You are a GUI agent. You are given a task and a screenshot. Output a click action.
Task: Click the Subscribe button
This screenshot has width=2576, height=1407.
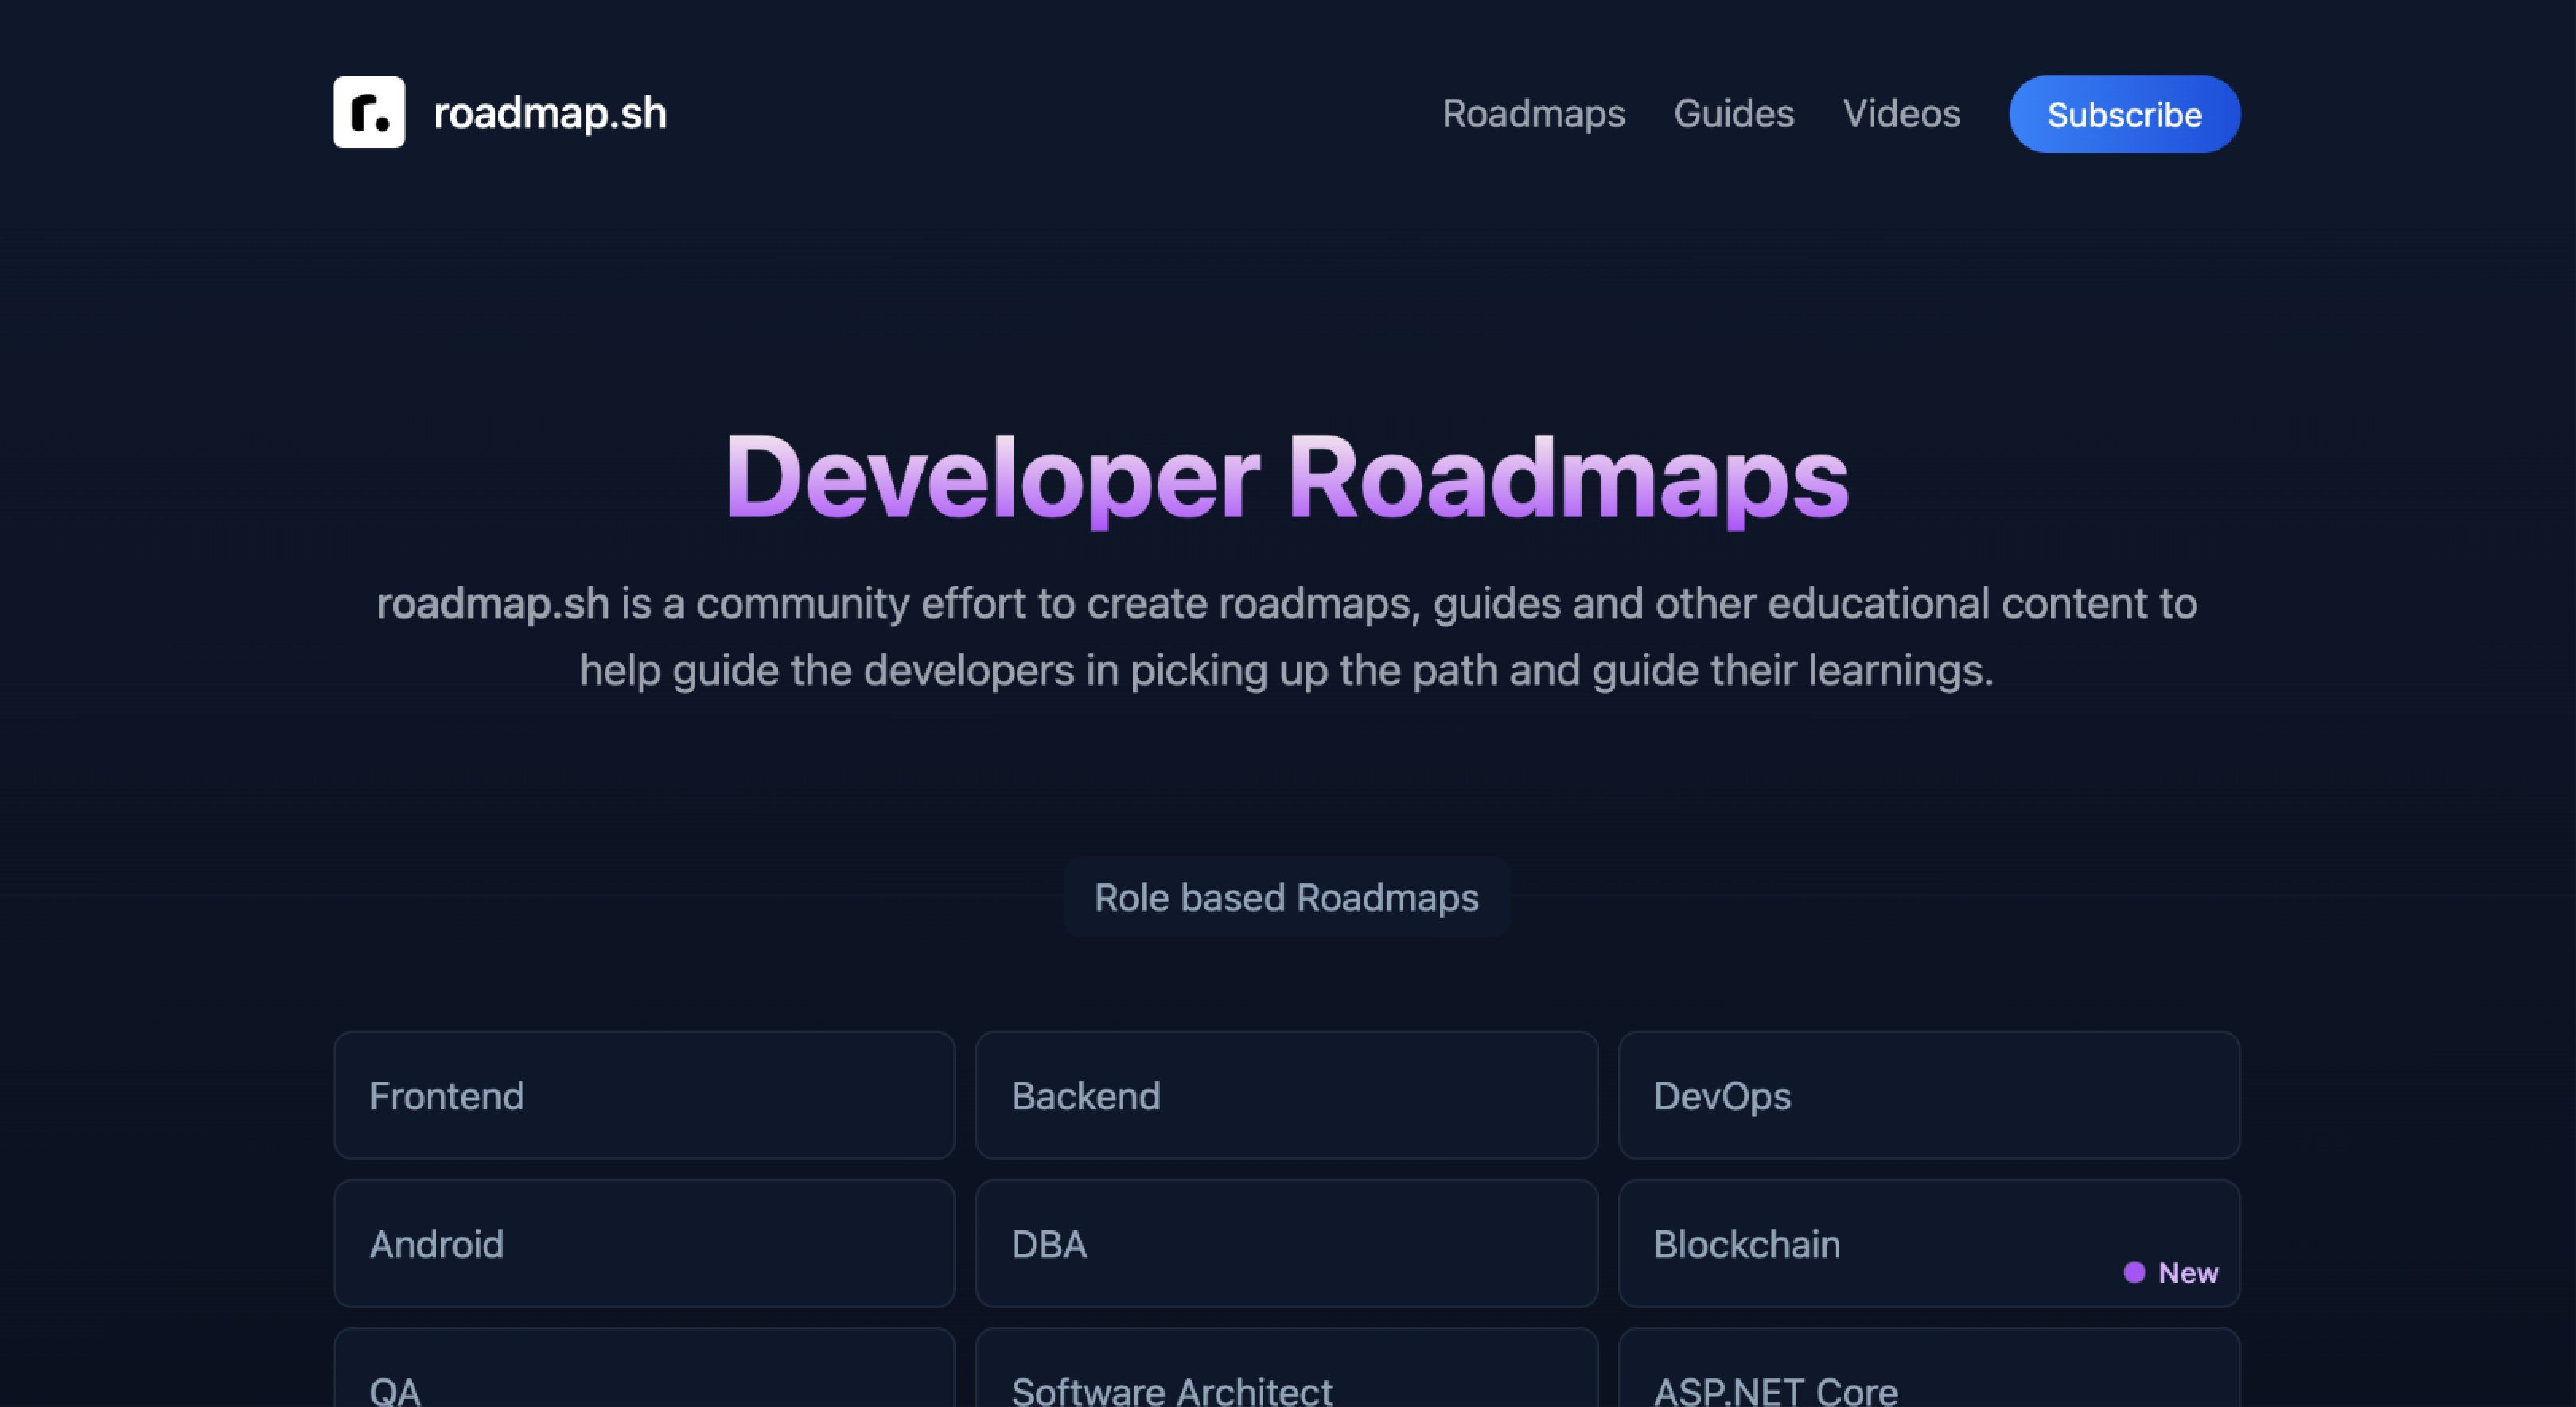(x=2124, y=113)
